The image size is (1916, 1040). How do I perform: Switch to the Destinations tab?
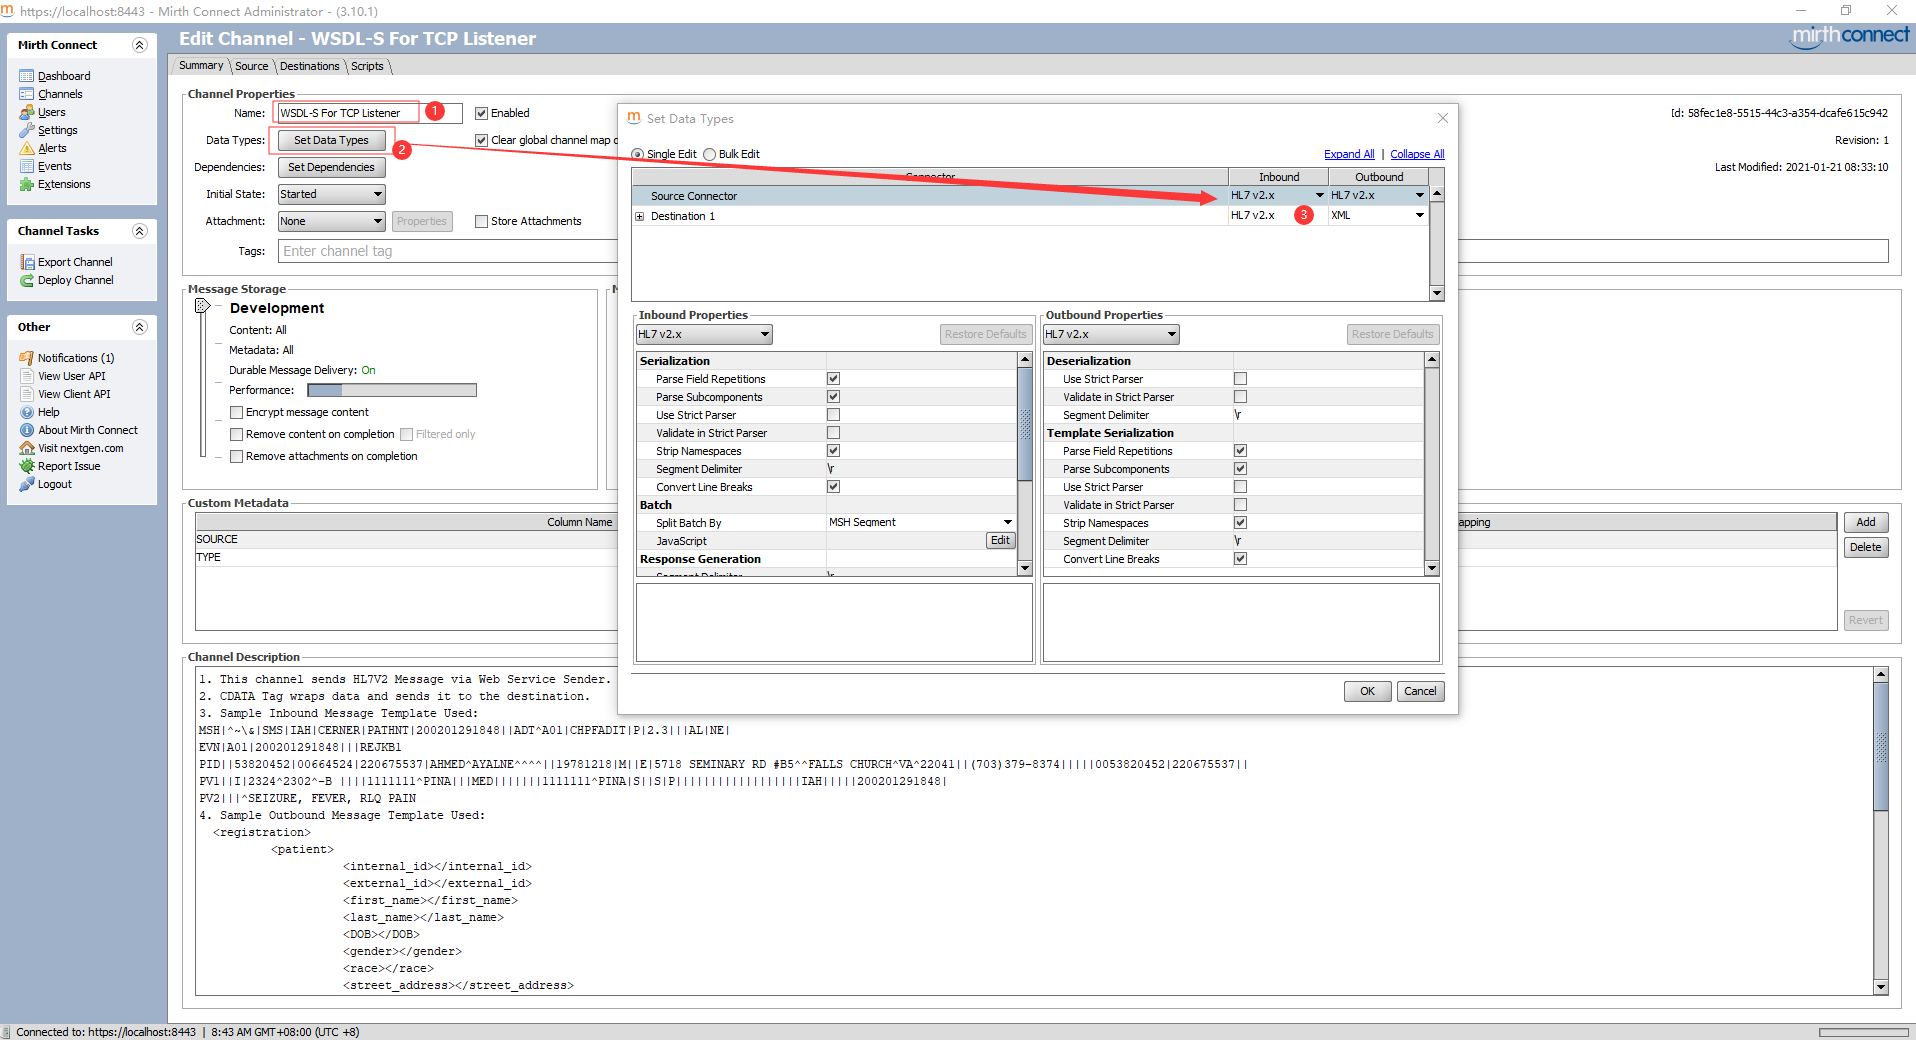(310, 66)
